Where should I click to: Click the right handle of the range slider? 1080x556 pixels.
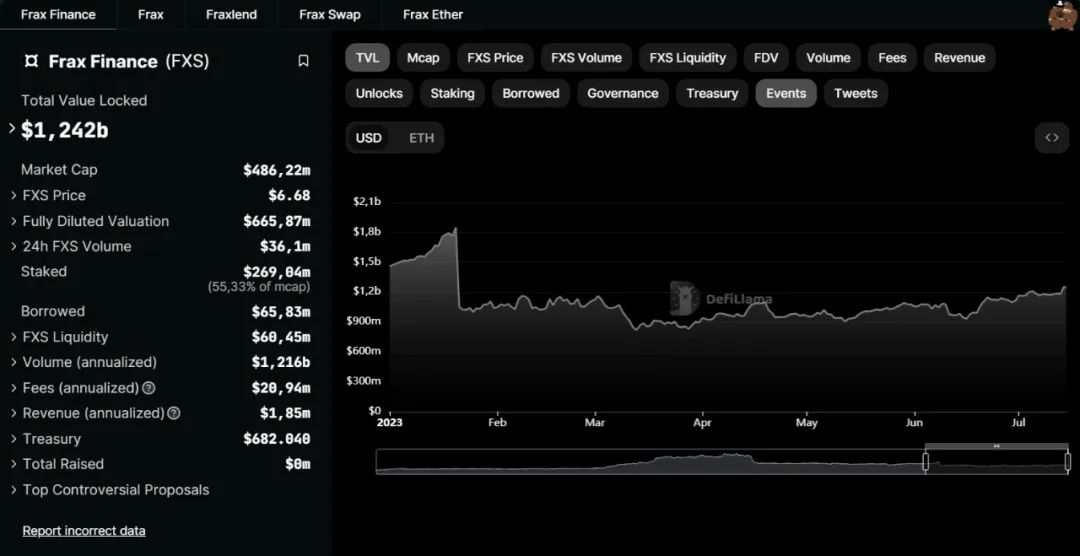pyautogui.click(x=1068, y=462)
